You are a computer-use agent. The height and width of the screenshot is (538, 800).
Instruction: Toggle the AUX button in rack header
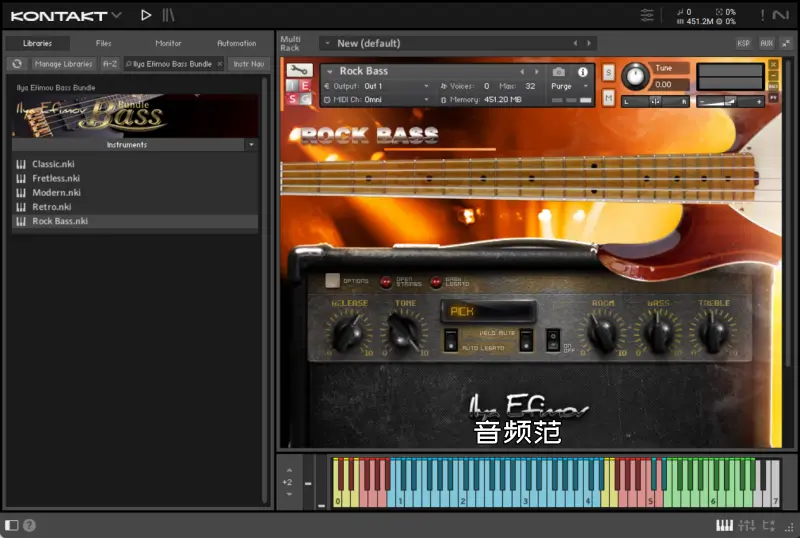pyautogui.click(x=766, y=43)
